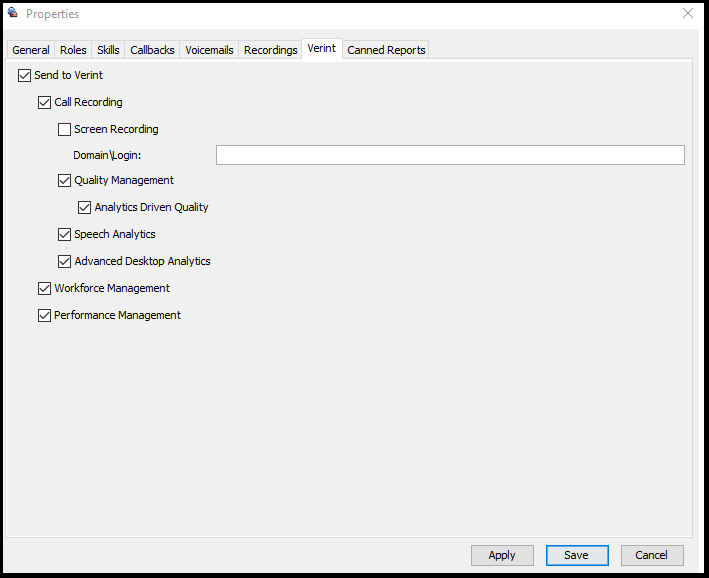
Task: Close the Properties dialog
Action: click(x=688, y=13)
